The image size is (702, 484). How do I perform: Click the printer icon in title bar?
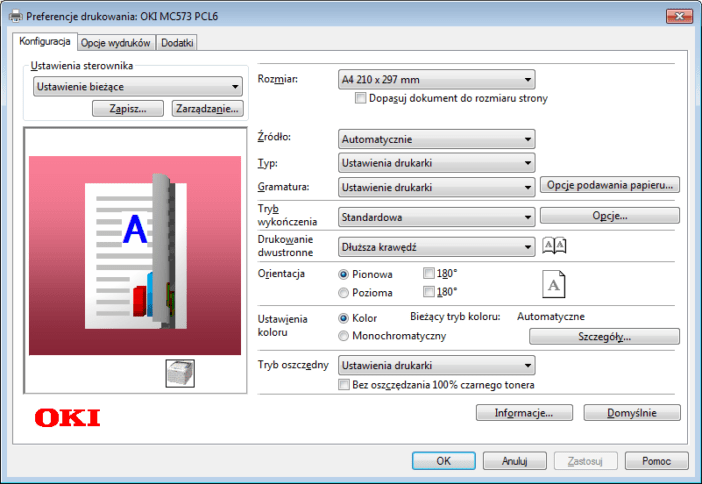tap(16, 17)
